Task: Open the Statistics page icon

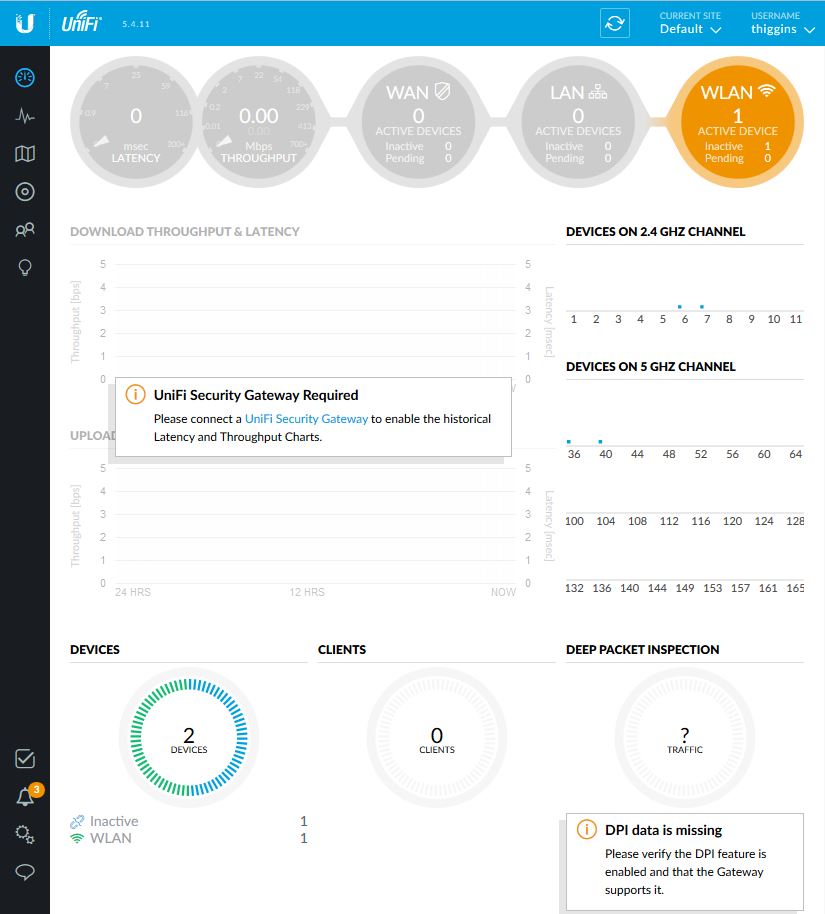Action: (24, 115)
